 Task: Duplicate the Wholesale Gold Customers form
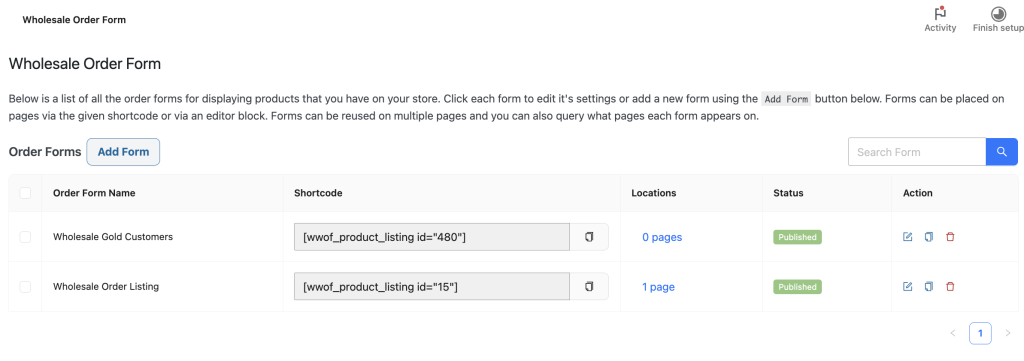tap(929, 237)
